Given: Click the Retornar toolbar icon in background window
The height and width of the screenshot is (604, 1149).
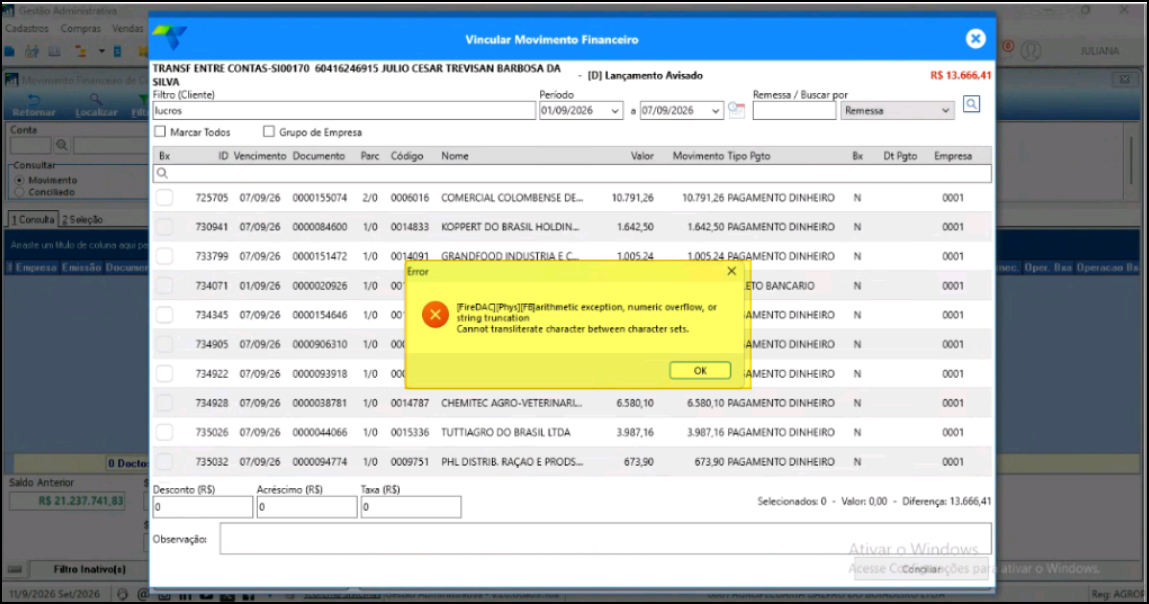Looking at the screenshot, I should pyautogui.click(x=34, y=106).
